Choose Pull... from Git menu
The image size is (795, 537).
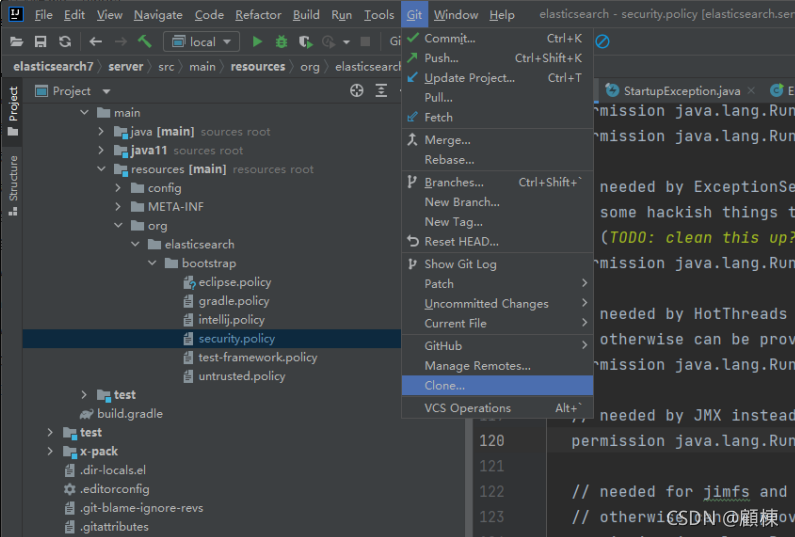click(x=497, y=97)
